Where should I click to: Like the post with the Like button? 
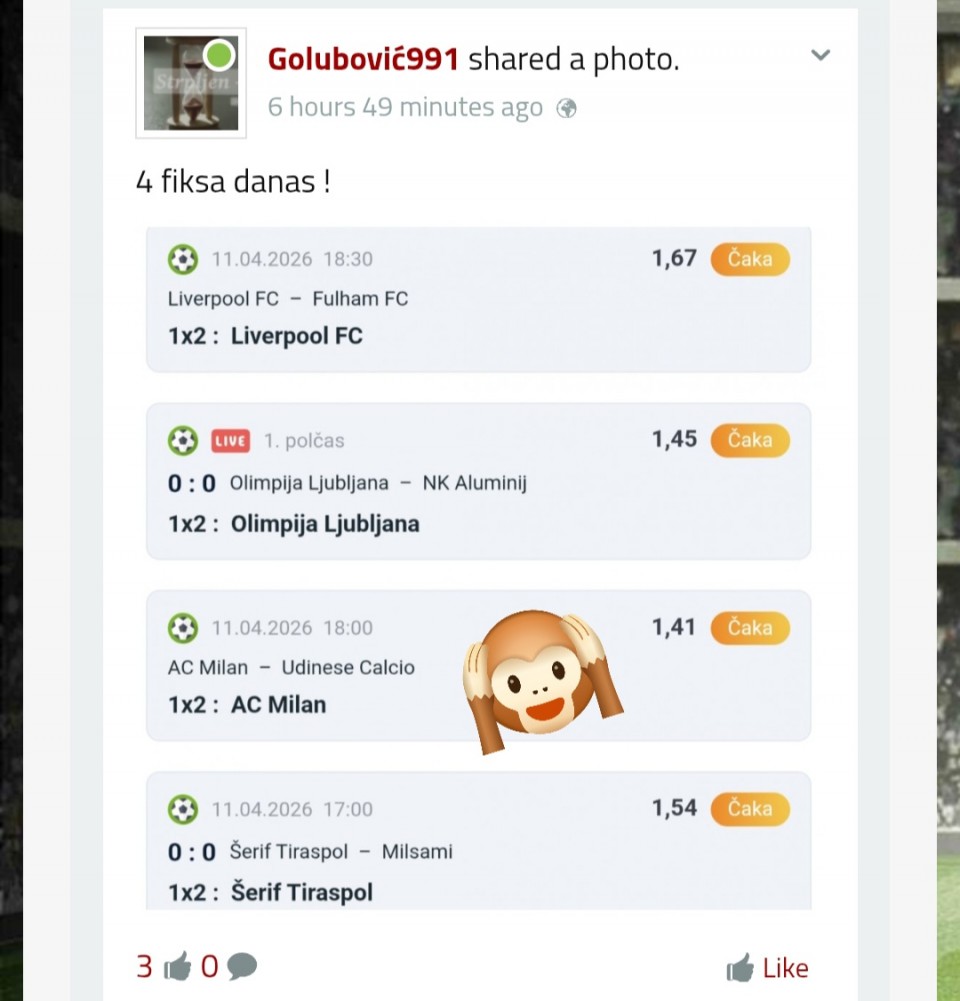[767, 968]
